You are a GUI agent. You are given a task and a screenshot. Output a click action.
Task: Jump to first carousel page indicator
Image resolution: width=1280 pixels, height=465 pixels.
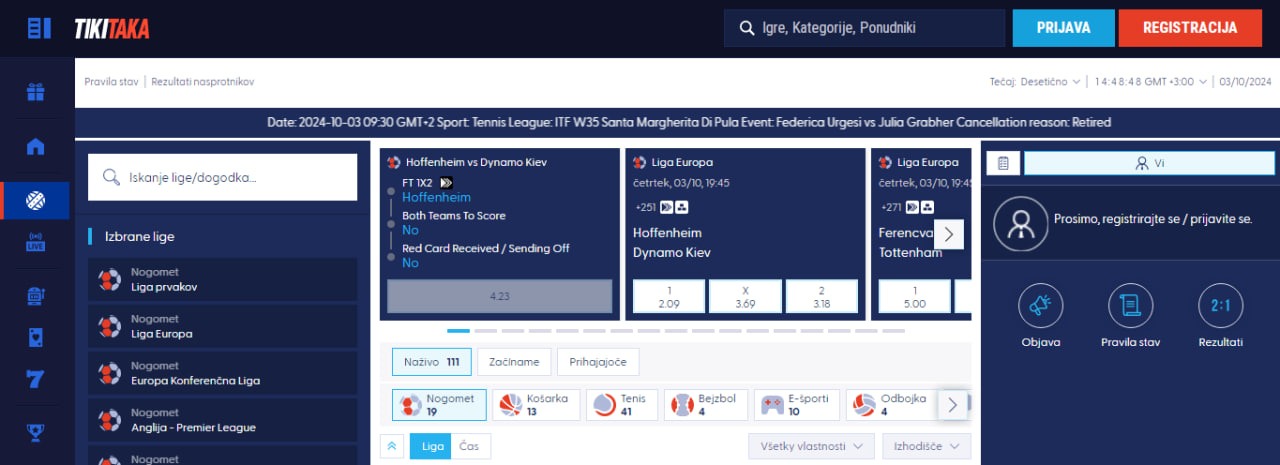pos(458,330)
